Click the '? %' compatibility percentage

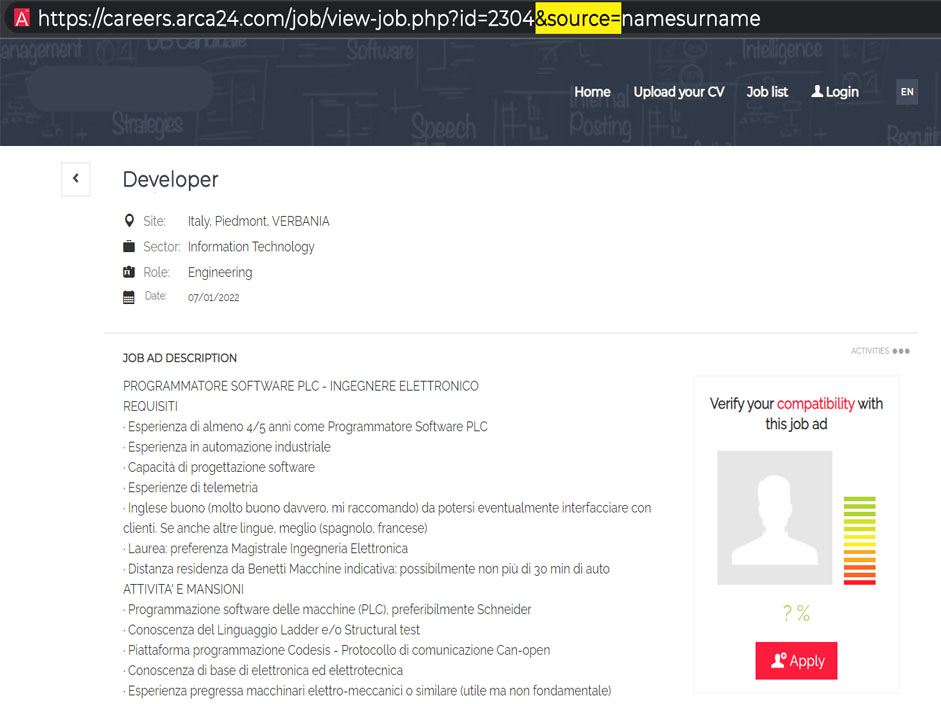point(795,613)
